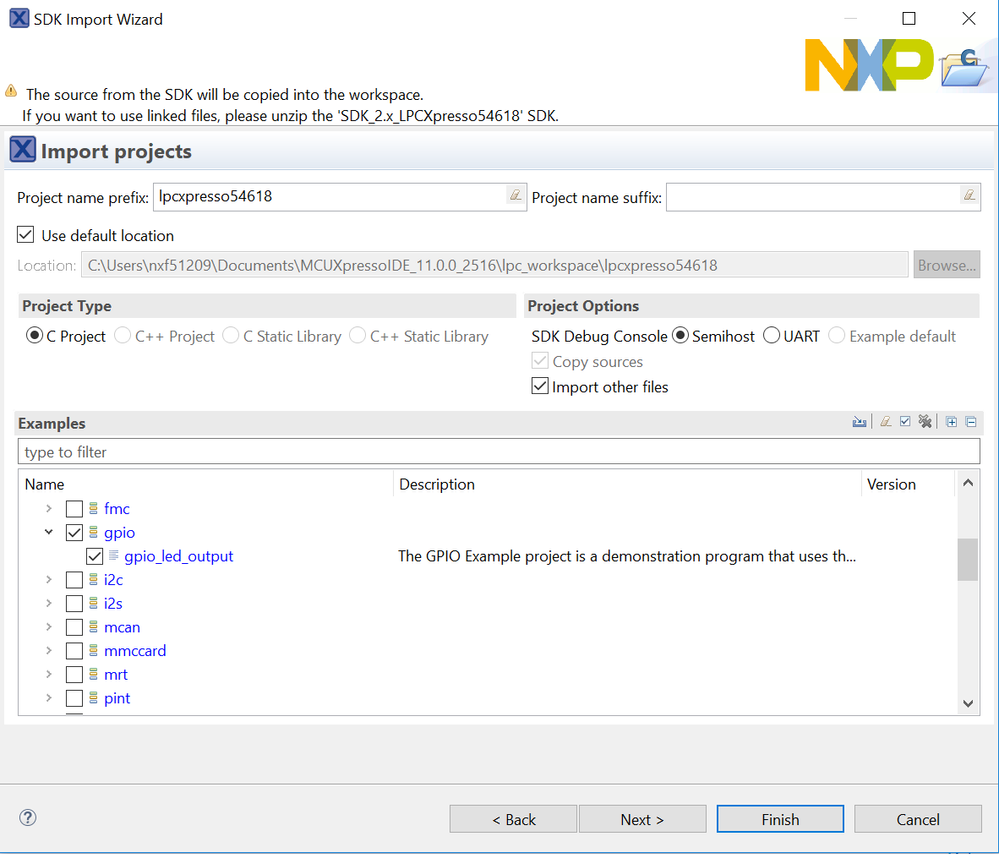This screenshot has height=854, width=999.
Task: Select UART debug console option
Action: (x=771, y=335)
